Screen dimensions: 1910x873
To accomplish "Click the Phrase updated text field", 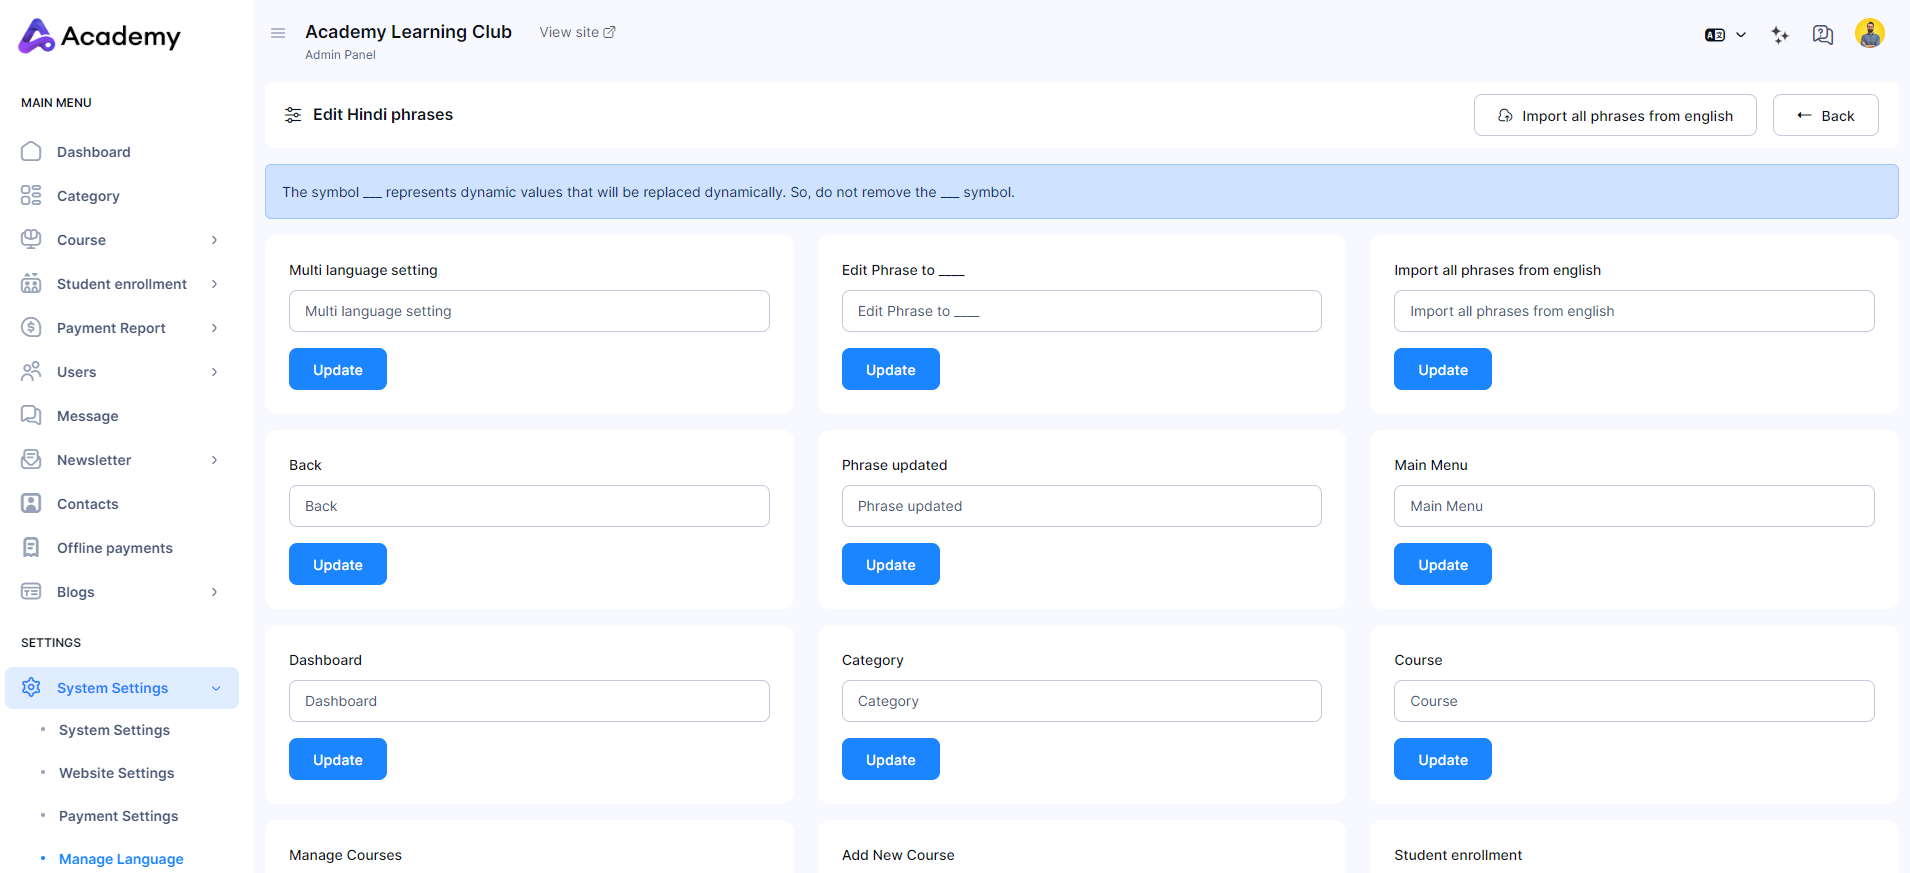I will (1081, 506).
